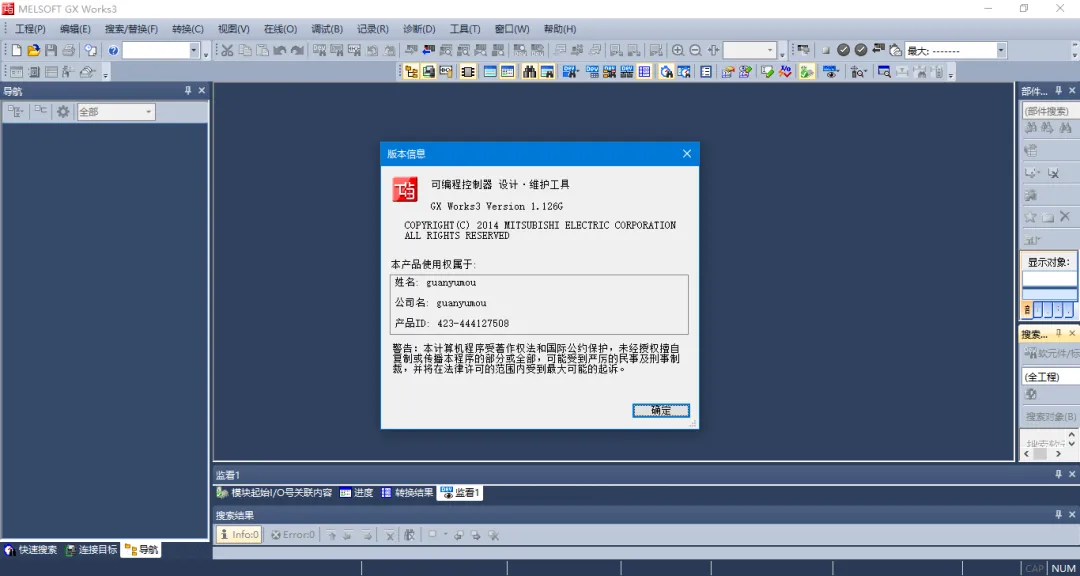Click the Zoom out magnifier icon
This screenshot has height=576, width=1080.
click(696, 50)
